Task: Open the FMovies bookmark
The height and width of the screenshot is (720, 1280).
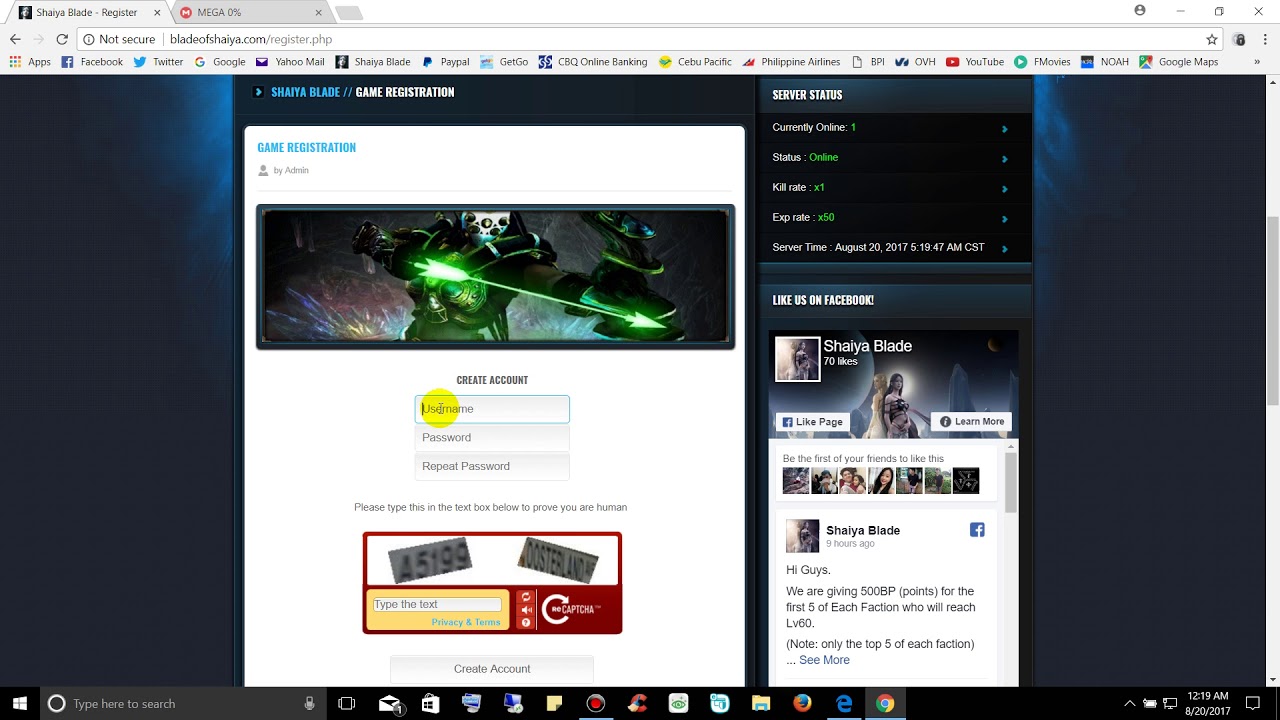Action: [1042, 62]
